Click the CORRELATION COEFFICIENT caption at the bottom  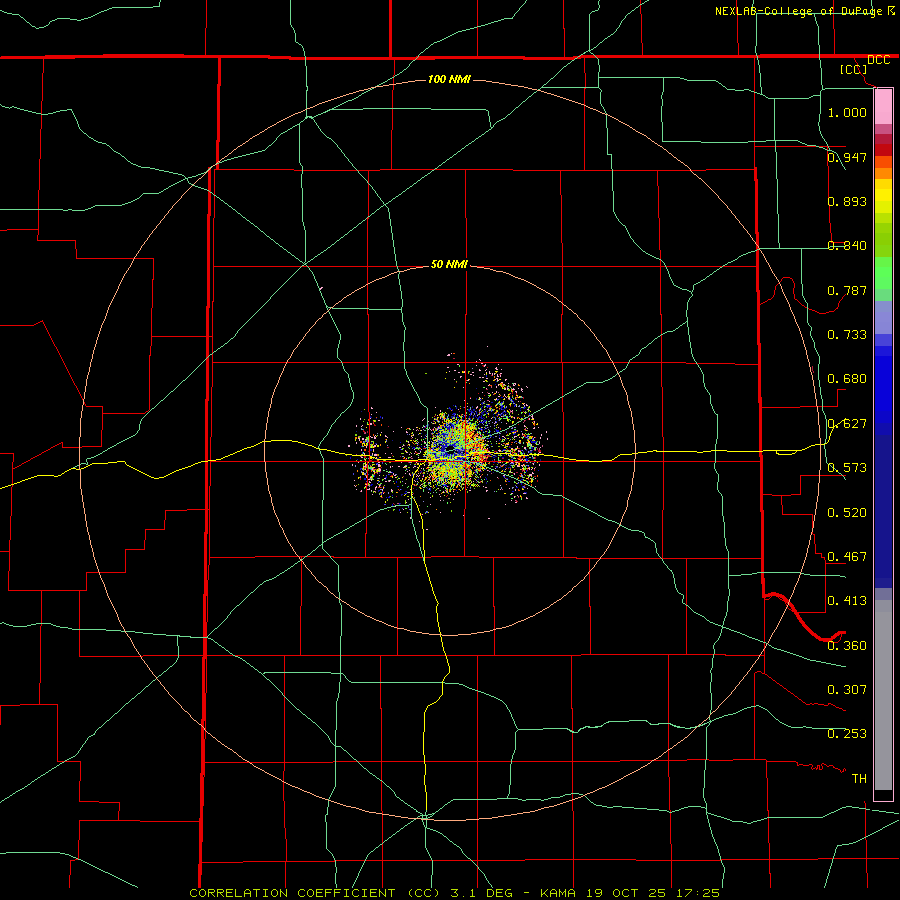[x=455, y=893]
